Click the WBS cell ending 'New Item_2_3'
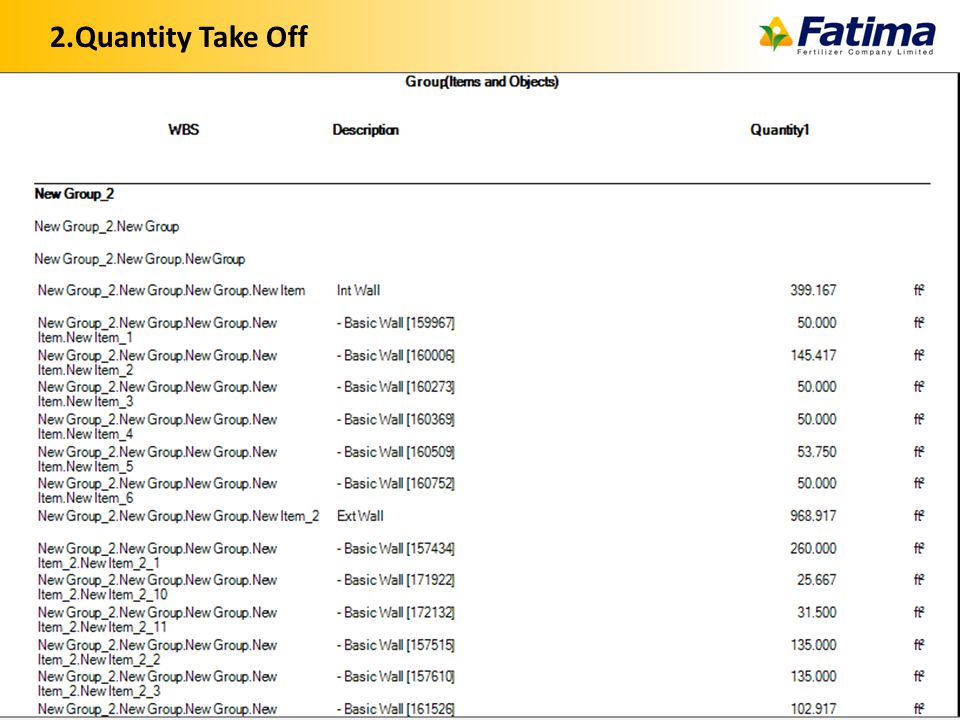The height and width of the screenshot is (720, 960). (157, 684)
